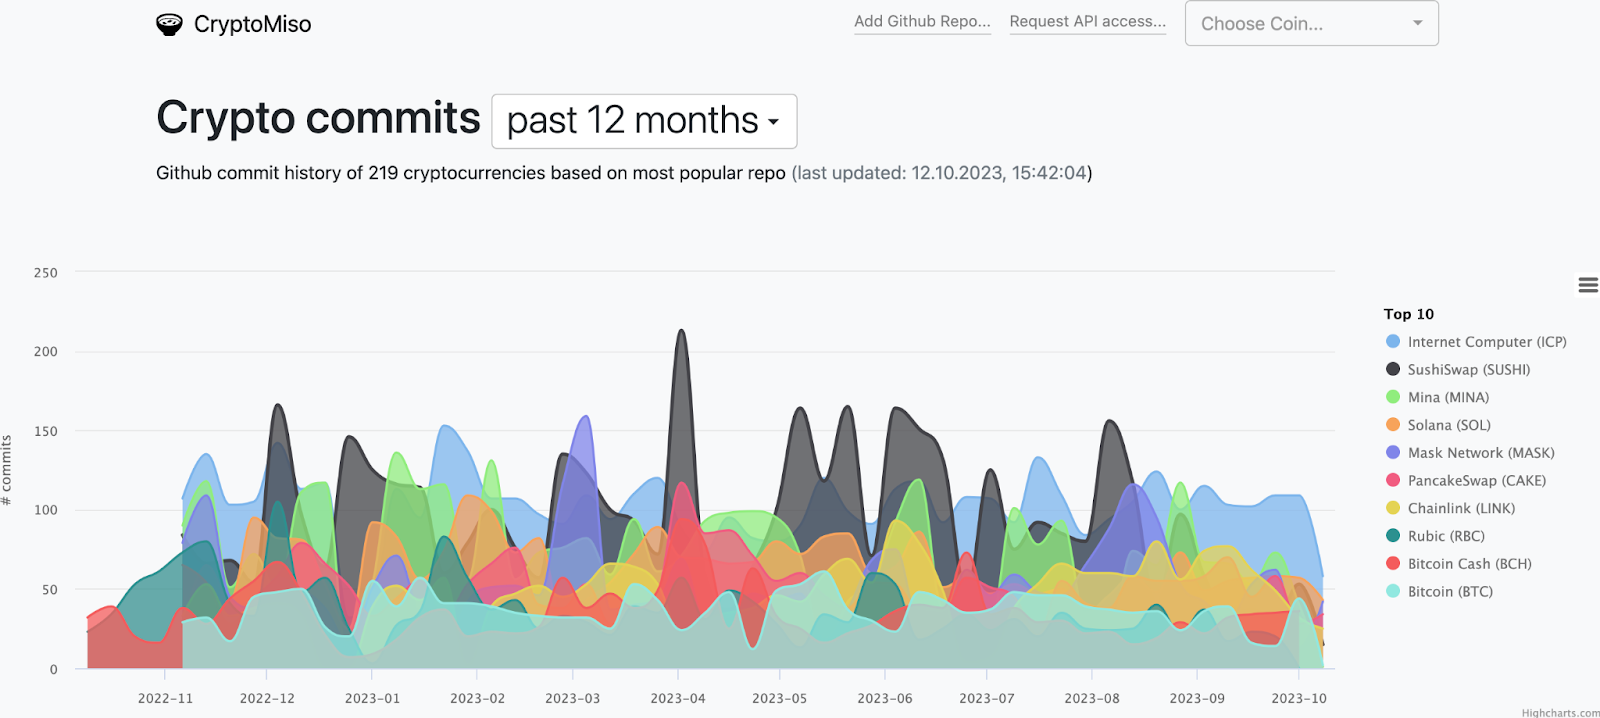The width and height of the screenshot is (1600, 718).
Task: Toggle Bitcoin (BTC) series visibility
Action: pyautogui.click(x=1439, y=592)
